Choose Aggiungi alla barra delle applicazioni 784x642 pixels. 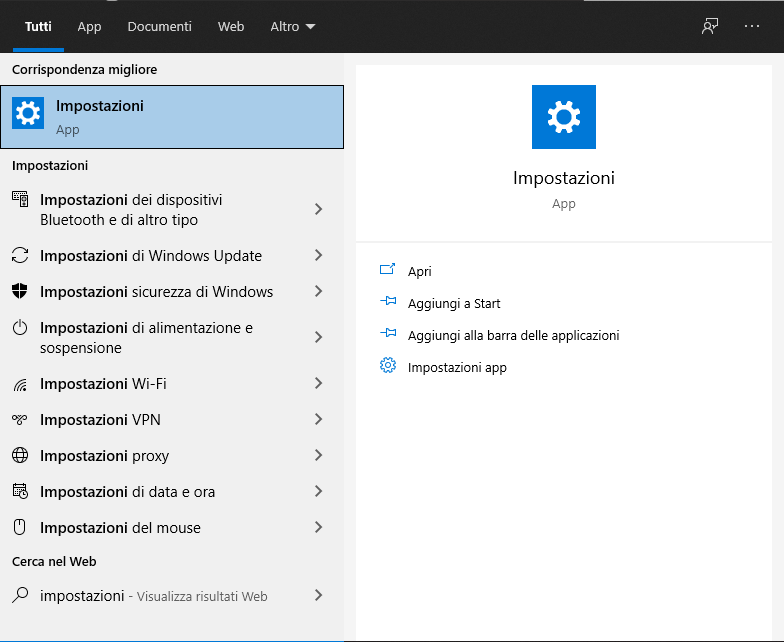click(514, 335)
